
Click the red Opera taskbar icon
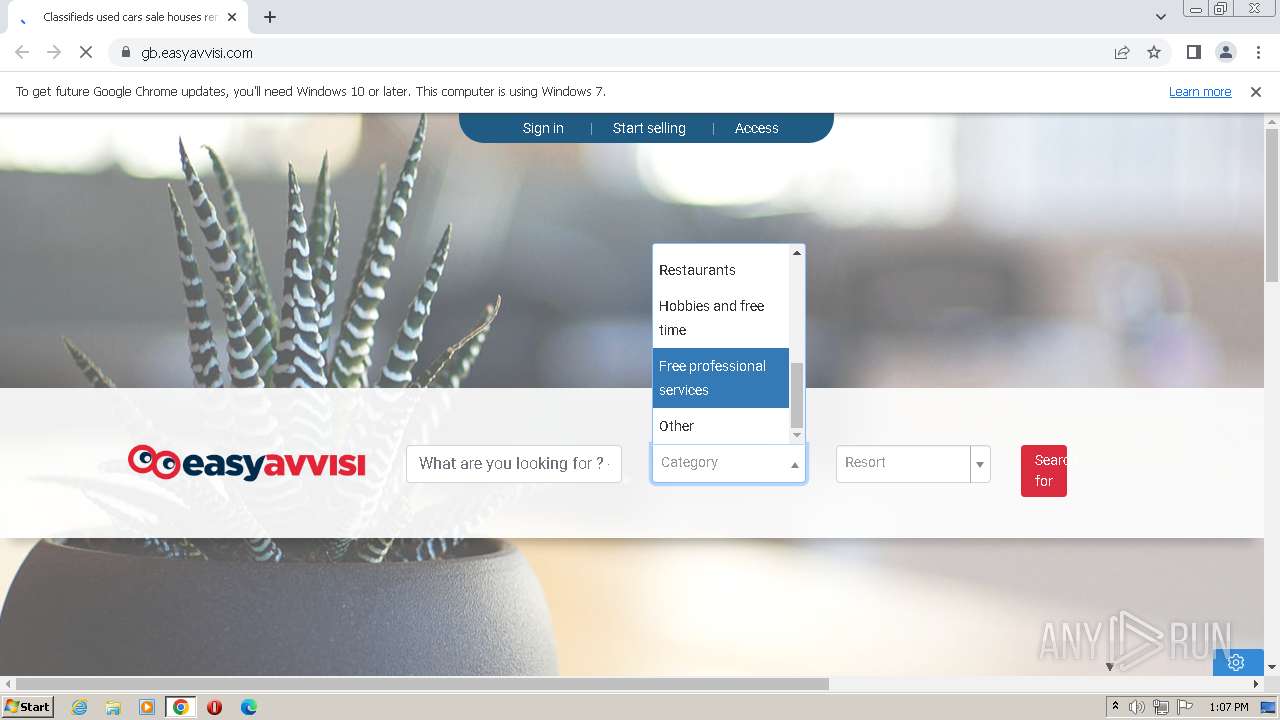[214, 707]
